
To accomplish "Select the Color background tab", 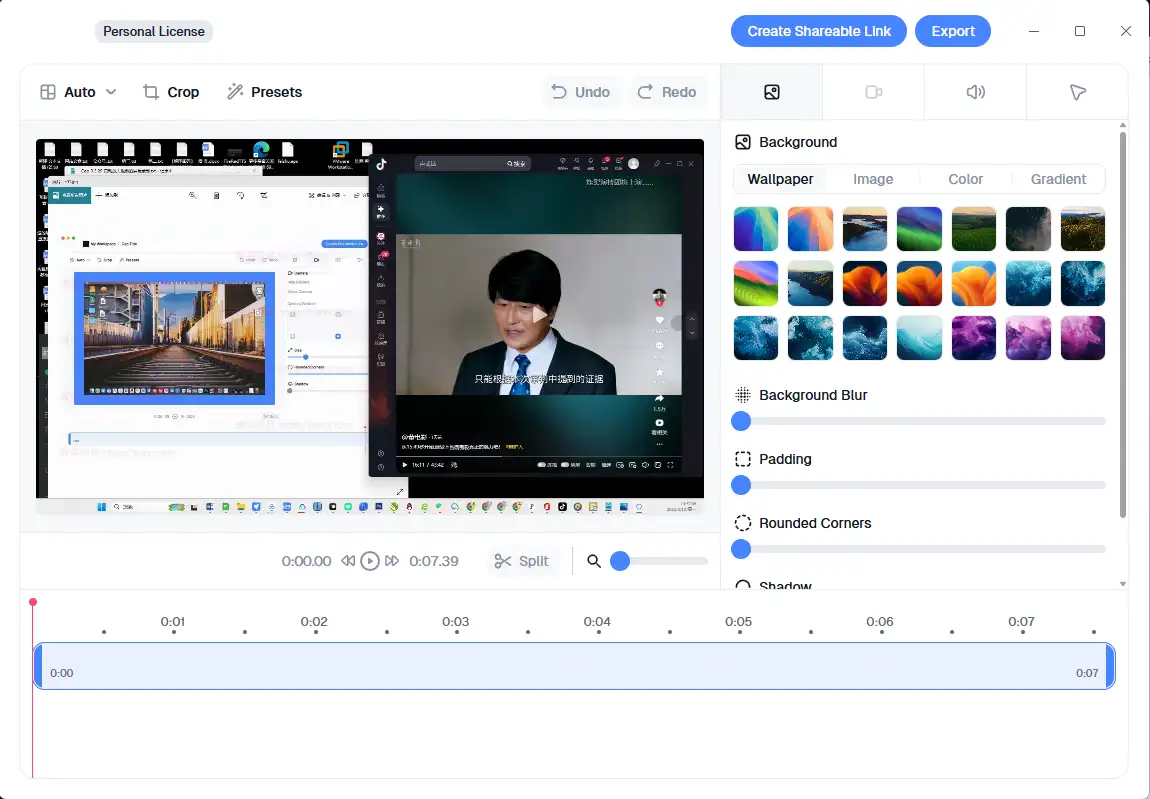I will pyautogui.click(x=965, y=179).
